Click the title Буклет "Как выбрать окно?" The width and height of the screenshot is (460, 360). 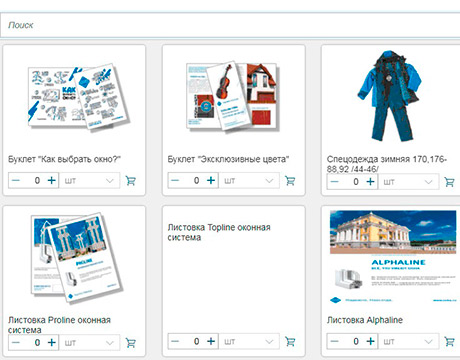tap(64, 159)
